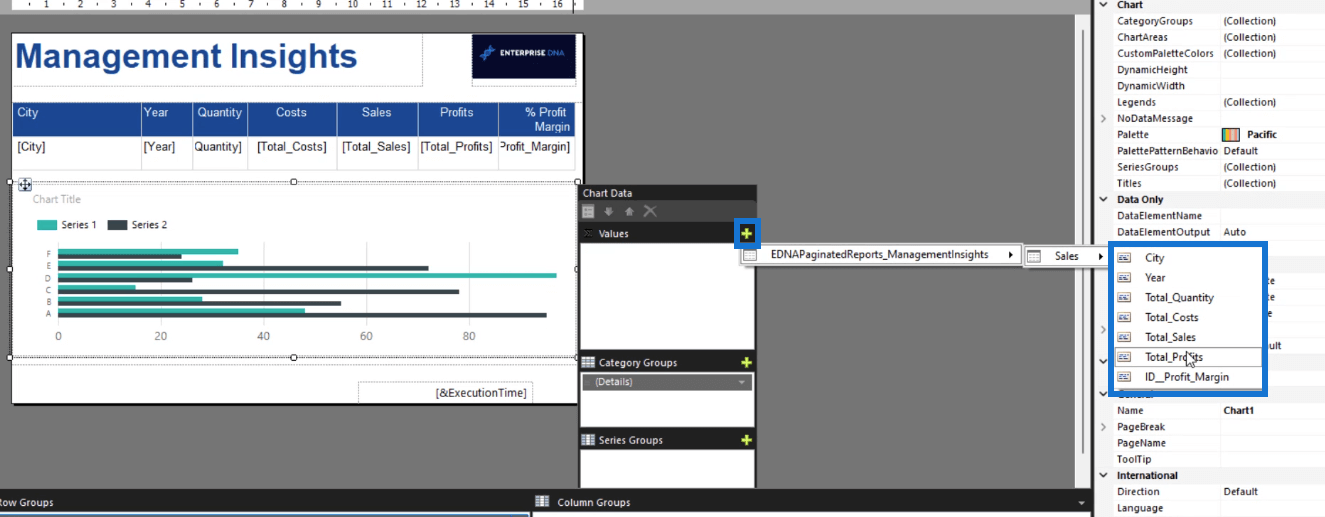Click the DataElementOutput Auto value

point(1235,231)
